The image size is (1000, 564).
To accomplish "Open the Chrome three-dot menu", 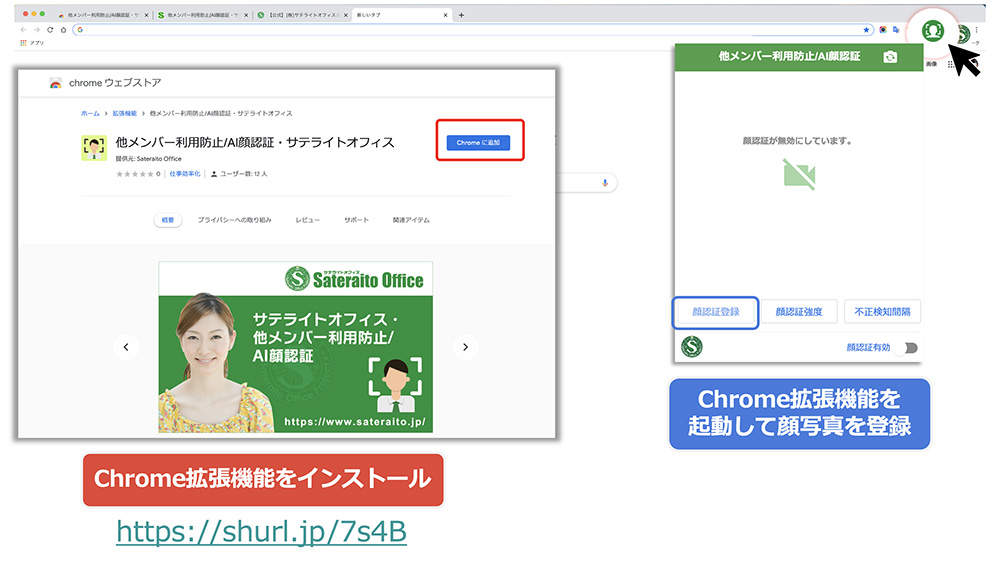I will 976,29.
